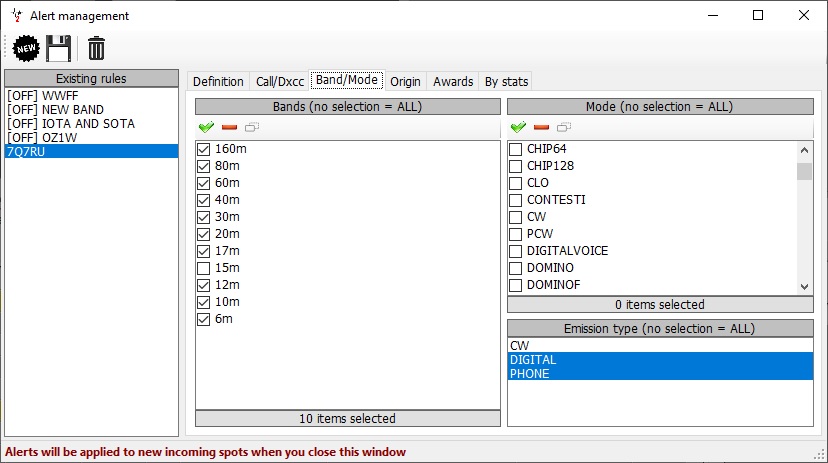Click the mode list scroll up arrow
Image resolution: width=828 pixels, height=463 pixels.
pyautogui.click(x=804, y=150)
